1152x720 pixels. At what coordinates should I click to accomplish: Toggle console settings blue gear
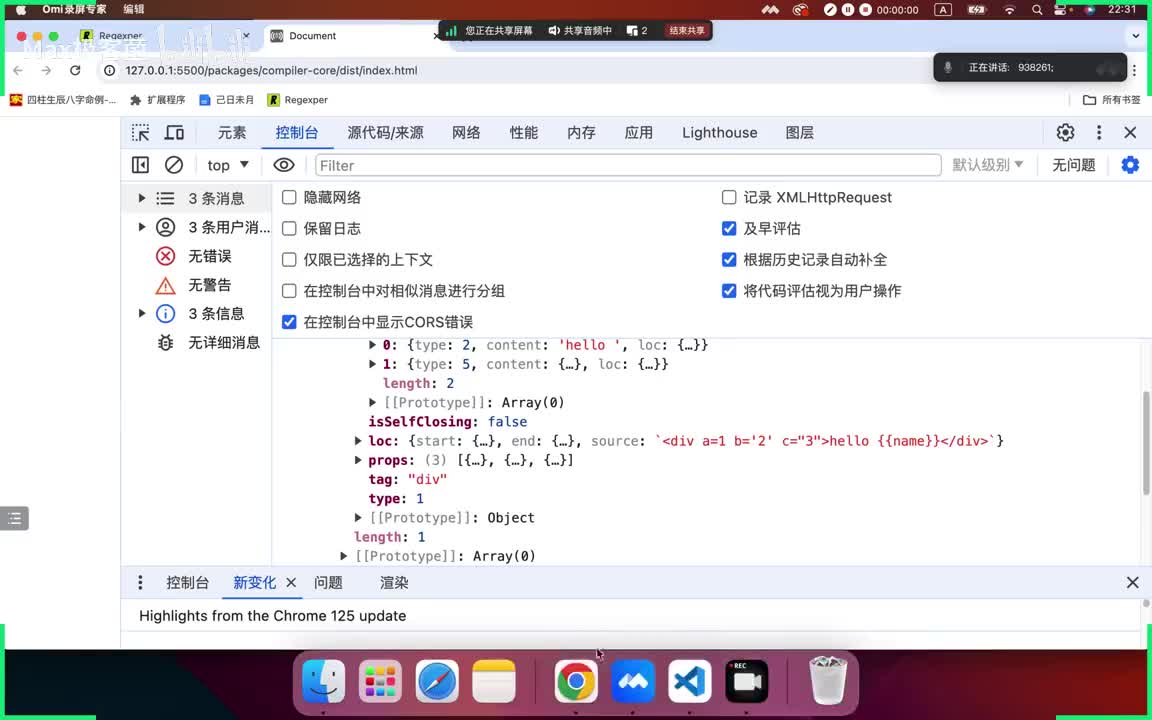point(1130,165)
